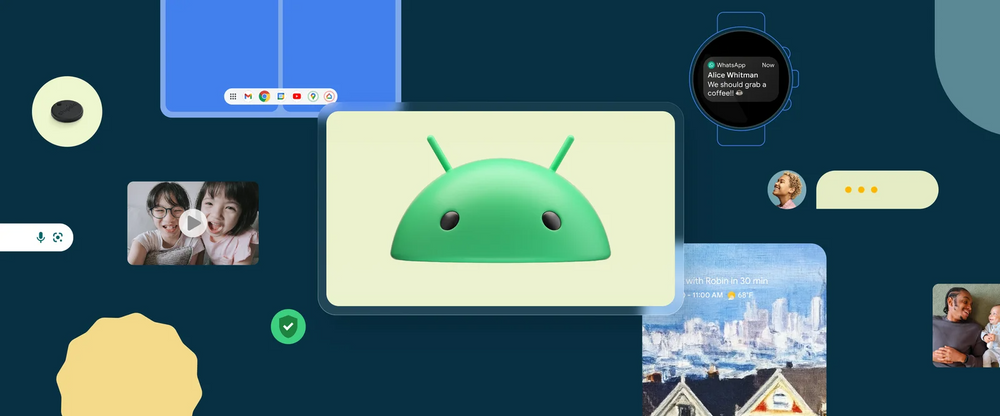This screenshot has width=1000, height=416.
Task: Open the app drawer grid icon
Action: pos(233,96)
